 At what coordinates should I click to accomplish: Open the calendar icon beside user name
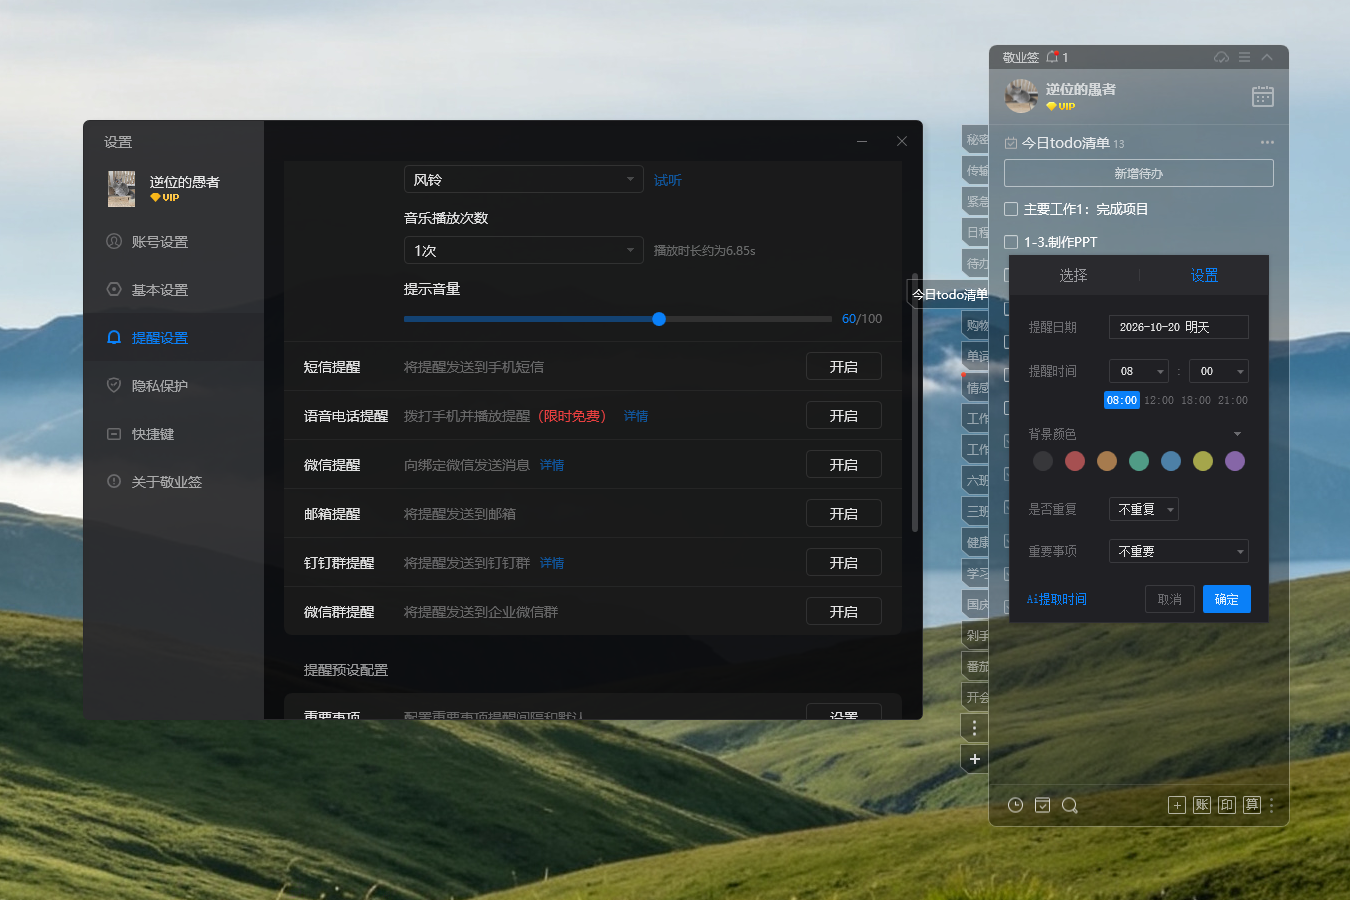point(1263,96)
